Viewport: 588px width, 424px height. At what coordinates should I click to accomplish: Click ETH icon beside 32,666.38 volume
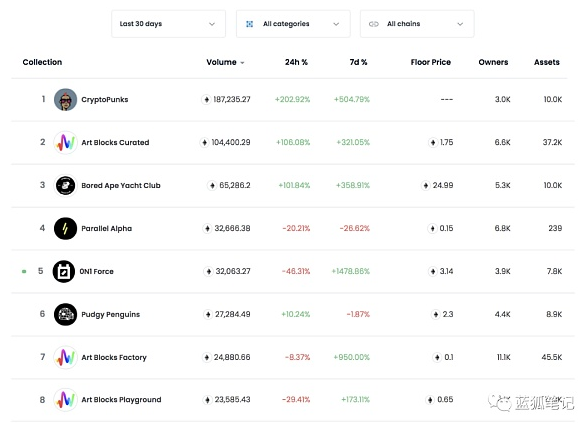point(207,228)
